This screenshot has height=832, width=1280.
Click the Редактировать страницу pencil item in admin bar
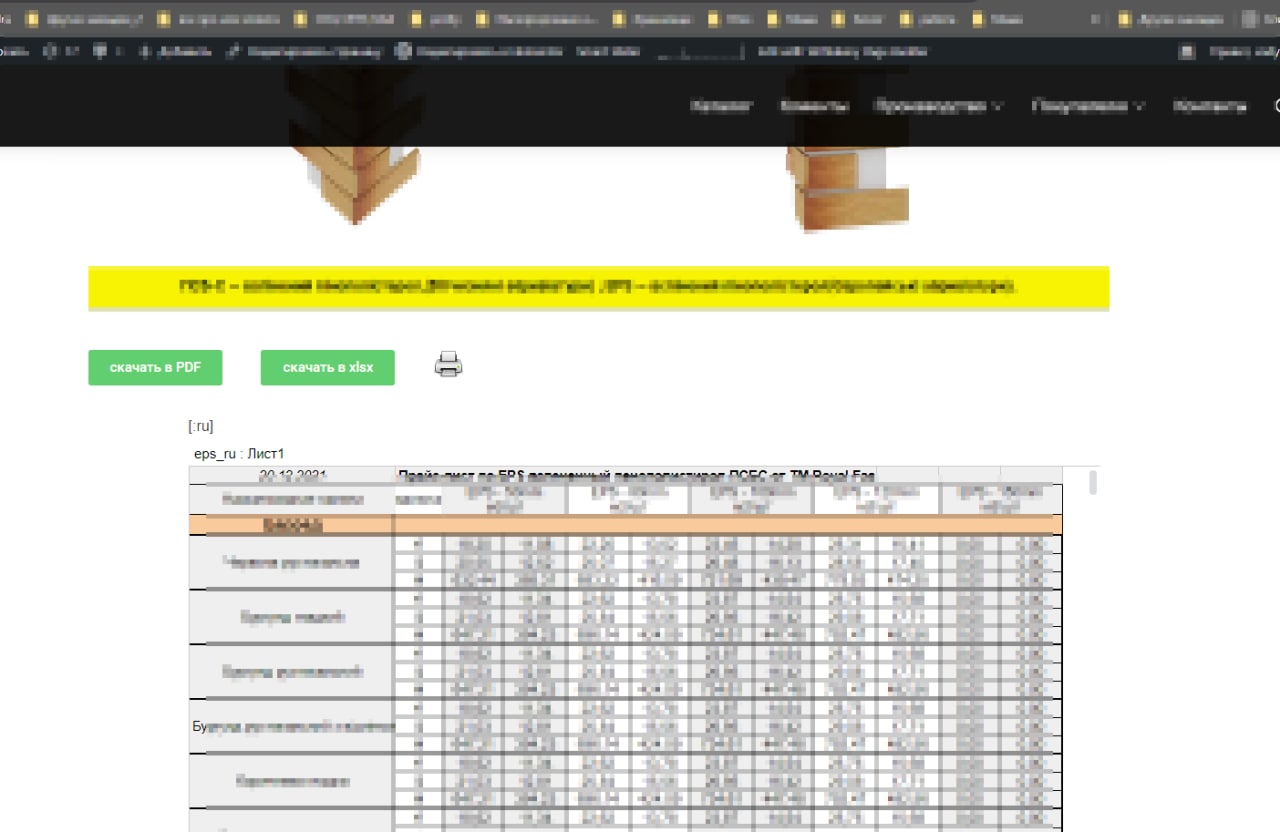tap(305, 52)
